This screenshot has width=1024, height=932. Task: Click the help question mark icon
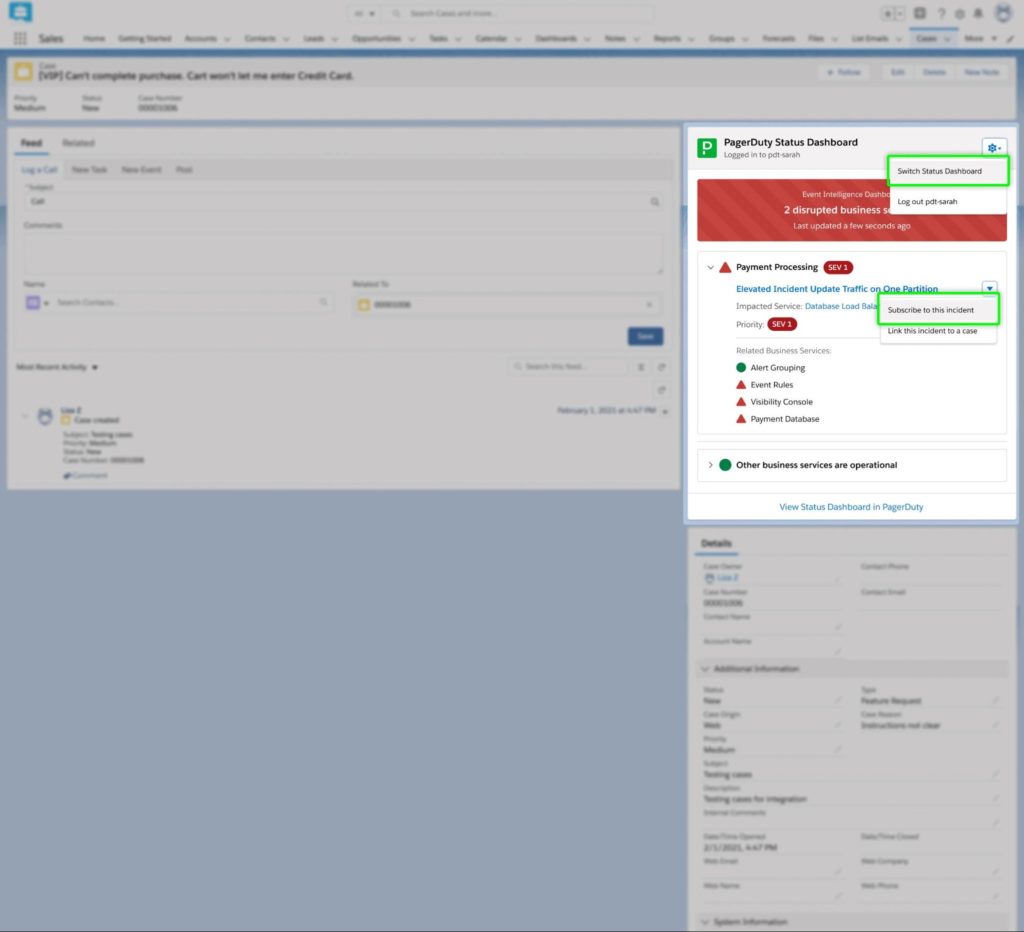[x=941, y=14]
